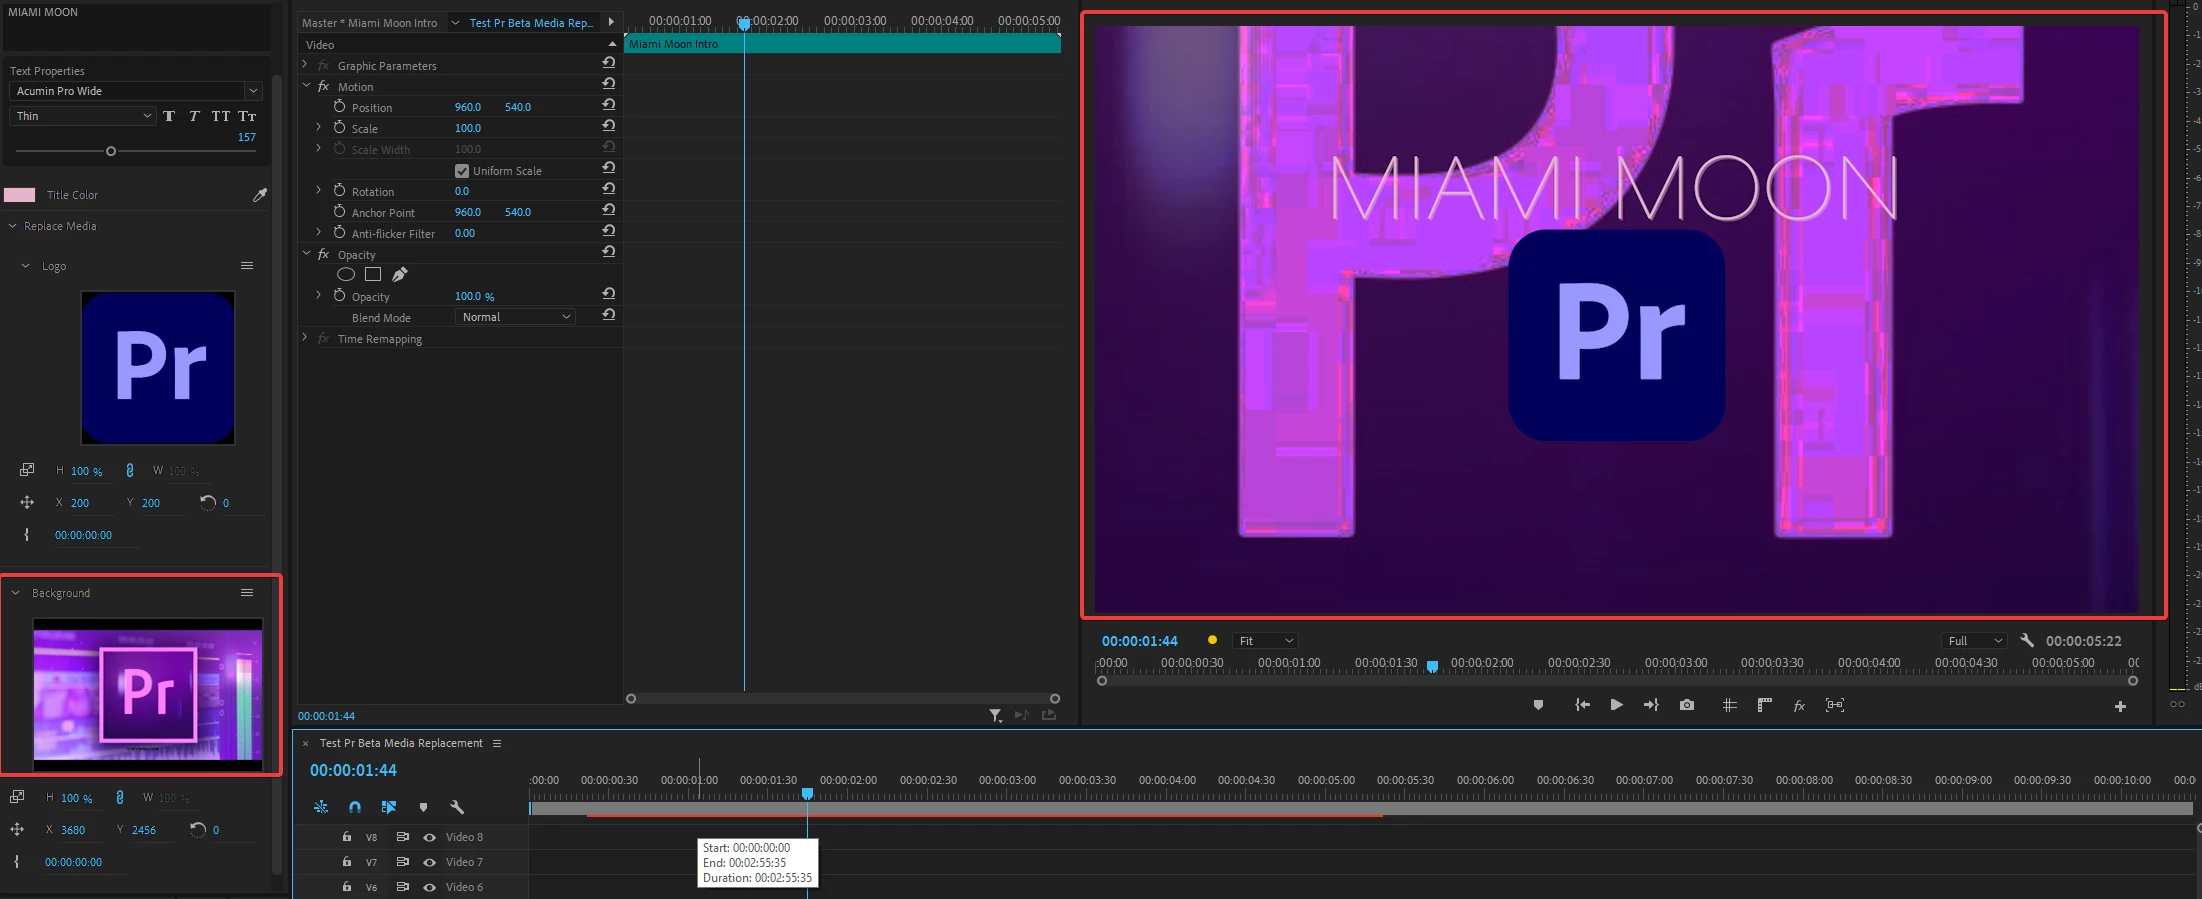Close the Test Pr Beta Media Replacement sequence tab
Viewport: 2202px width, 899px height.
pyautogui.click(x=305, y=743)
